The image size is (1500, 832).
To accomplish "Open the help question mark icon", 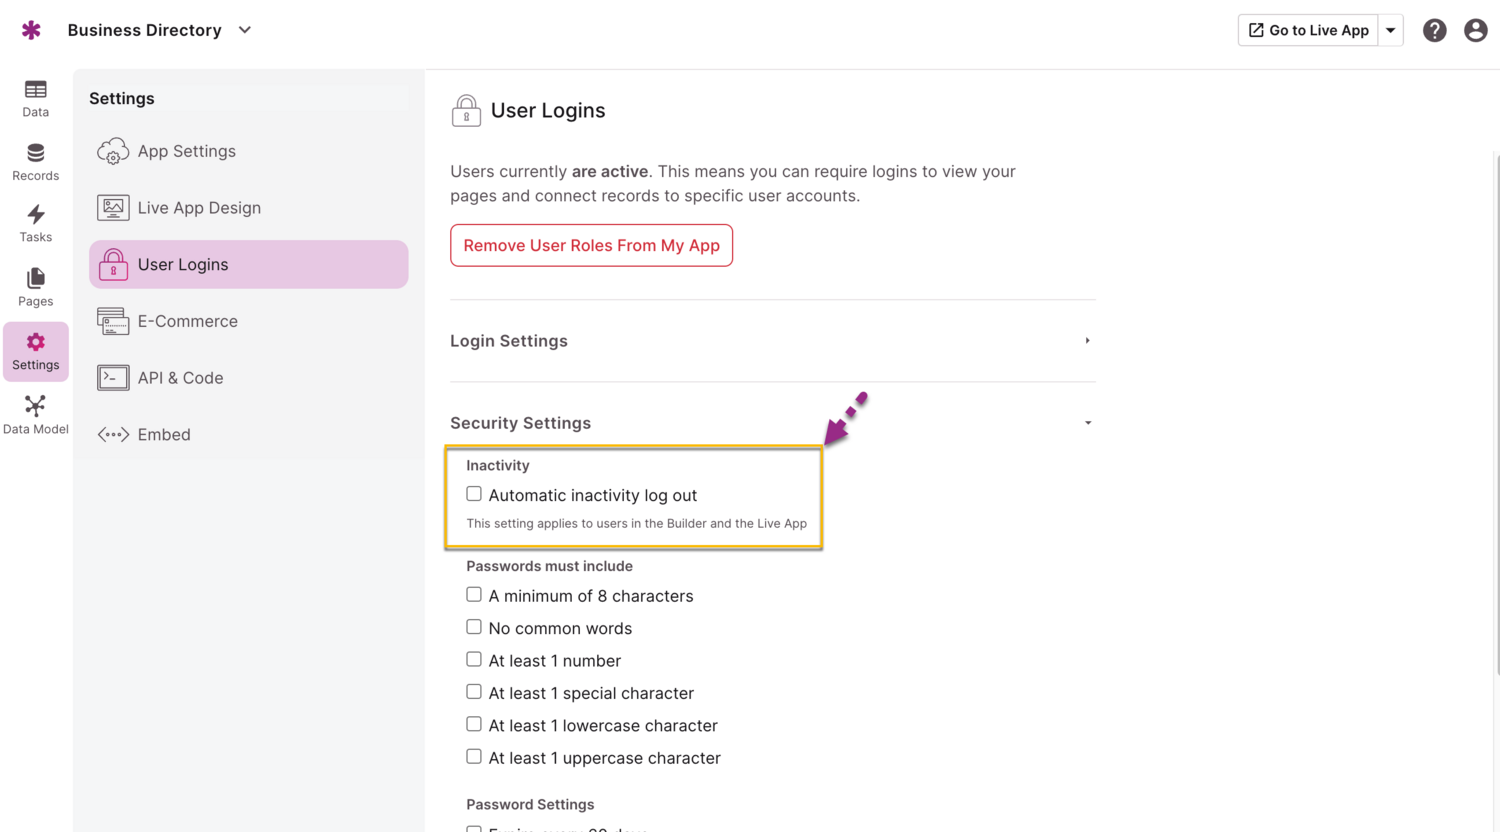I will click(x=1434, y=30).
